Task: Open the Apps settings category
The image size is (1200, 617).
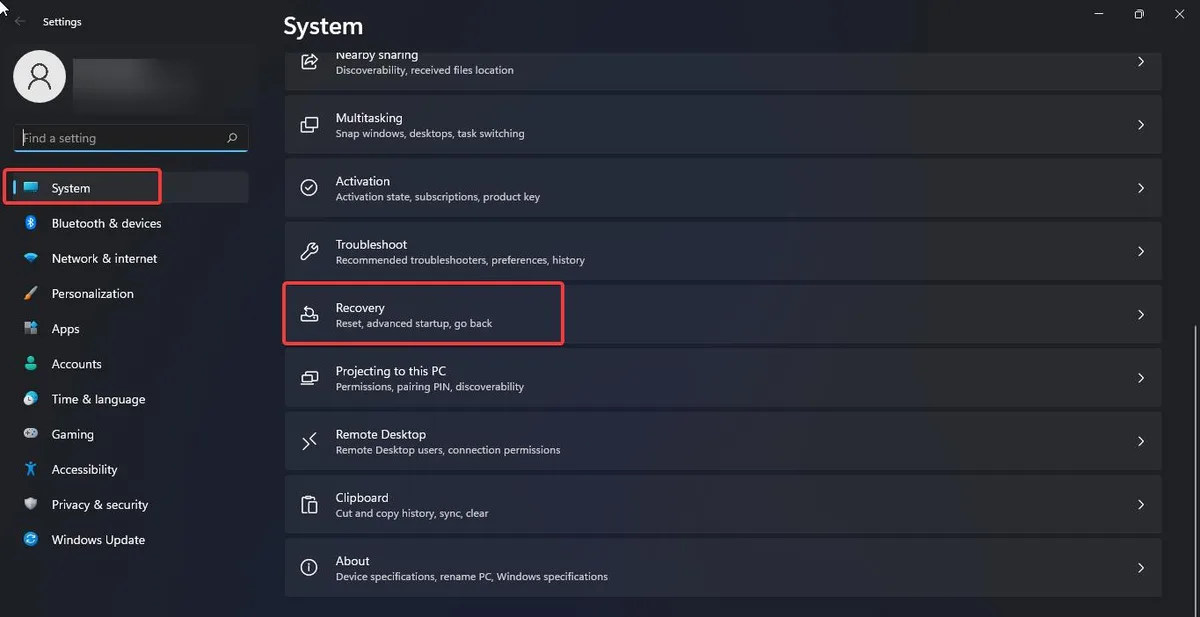Action: 130,328
